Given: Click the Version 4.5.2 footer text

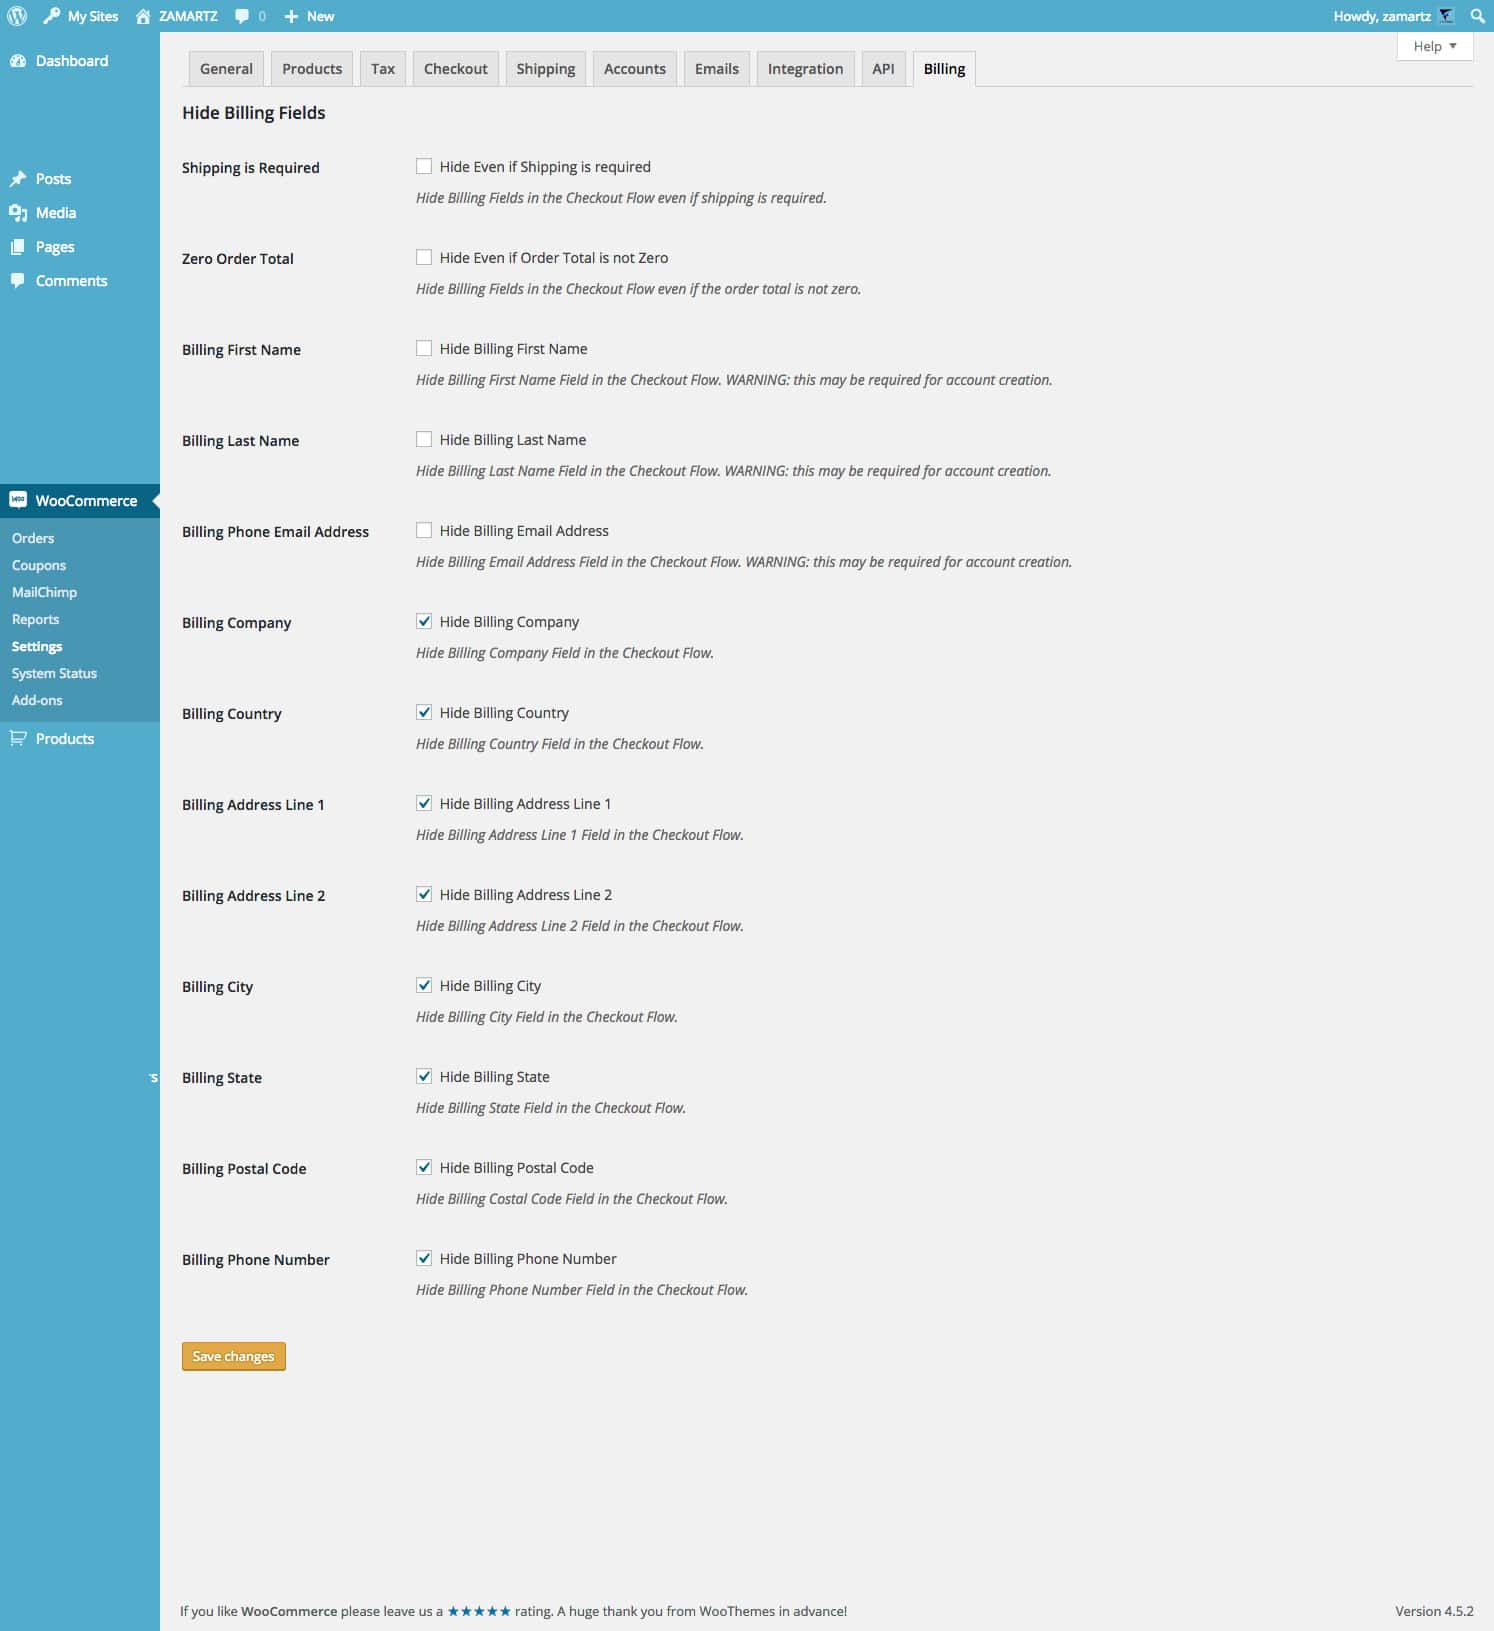Looking at the screenshot, I should [1434, 1611].
